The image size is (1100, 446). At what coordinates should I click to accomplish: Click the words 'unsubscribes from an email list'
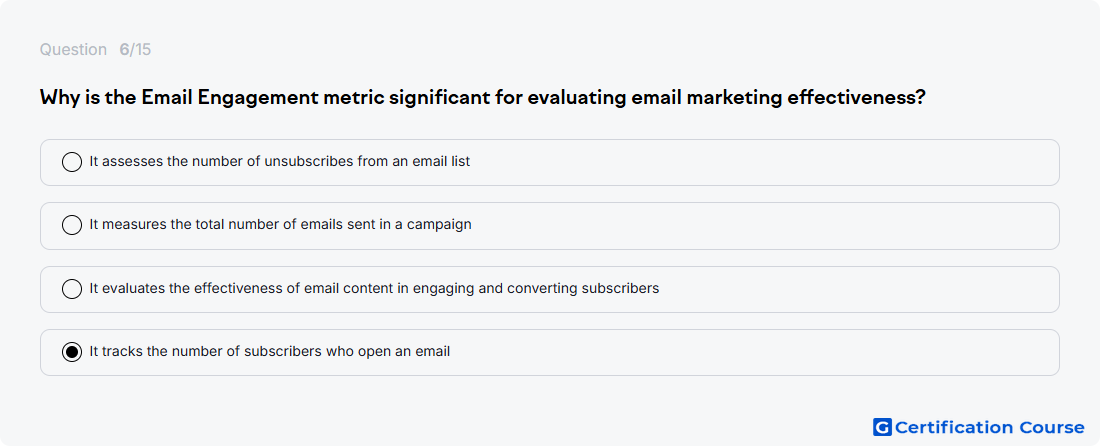[x=367, y=161]
